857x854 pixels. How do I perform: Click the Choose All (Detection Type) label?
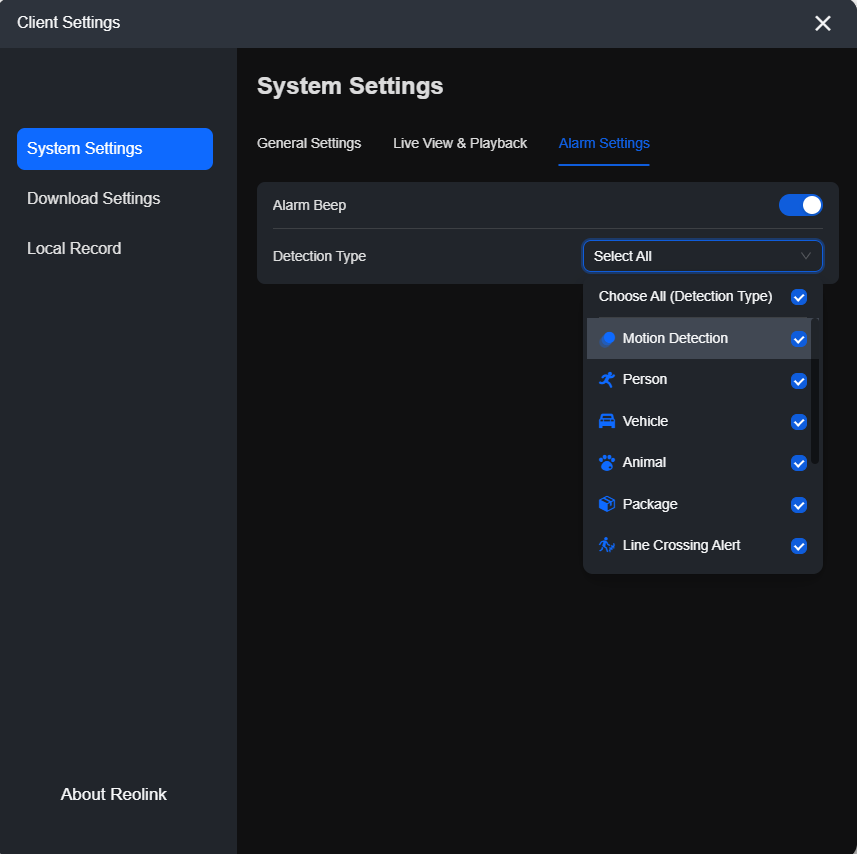point(685,297)
